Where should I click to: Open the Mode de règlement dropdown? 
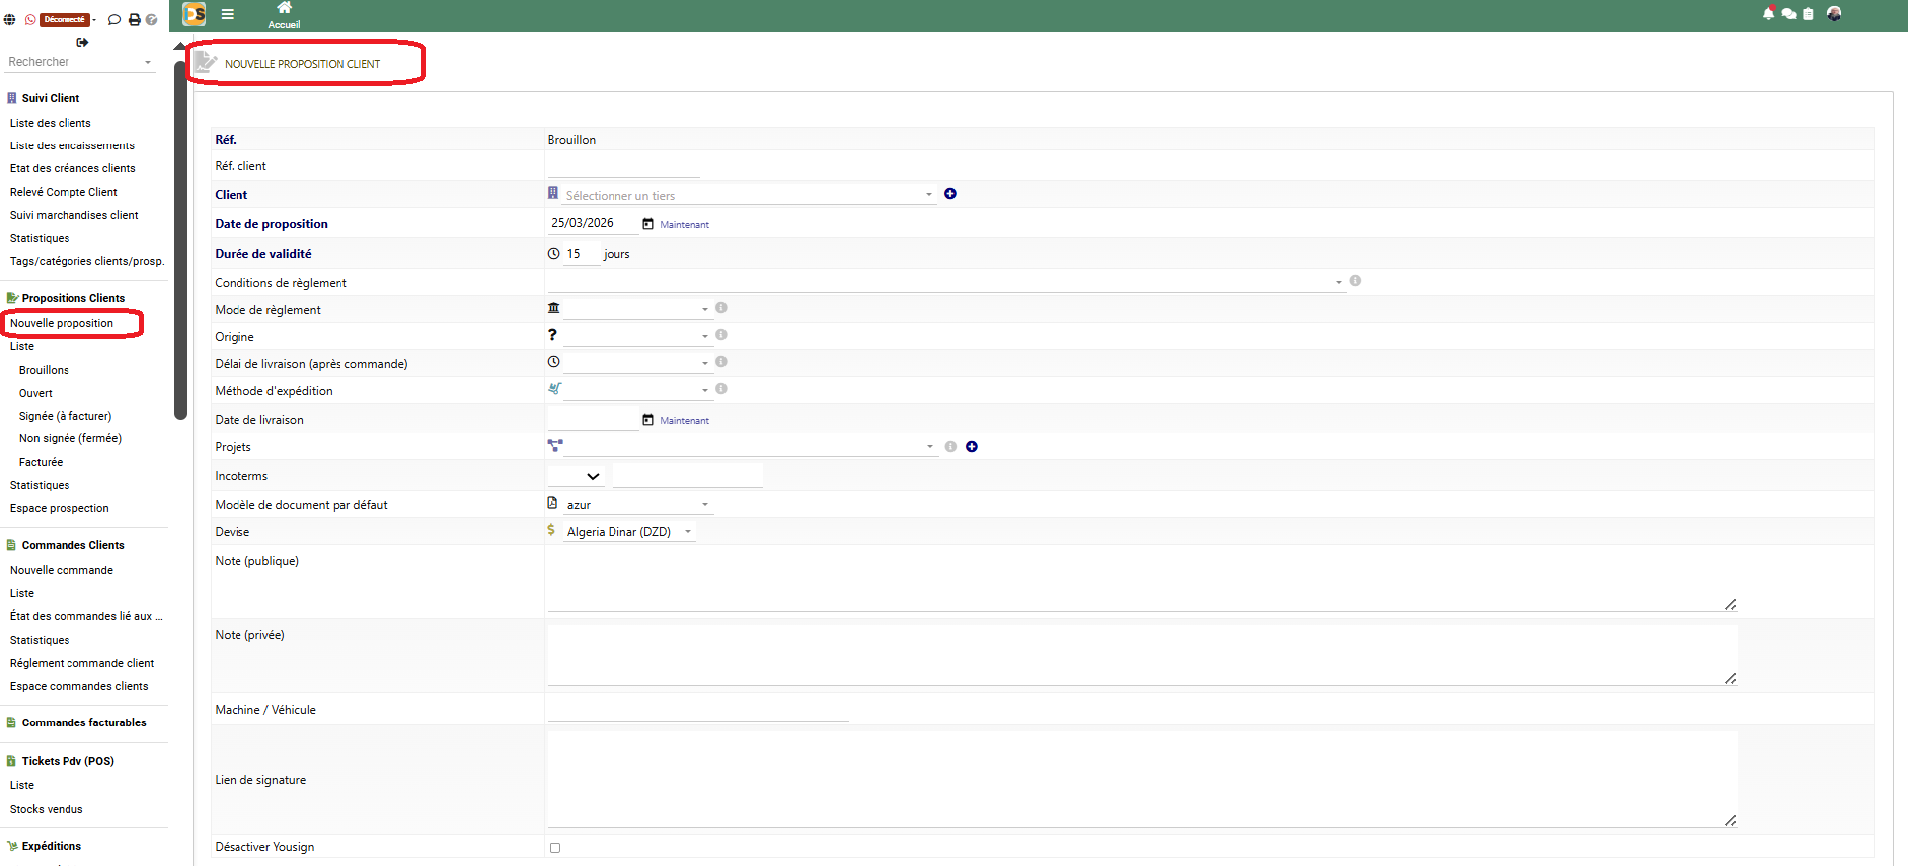[x=637, y=309]
